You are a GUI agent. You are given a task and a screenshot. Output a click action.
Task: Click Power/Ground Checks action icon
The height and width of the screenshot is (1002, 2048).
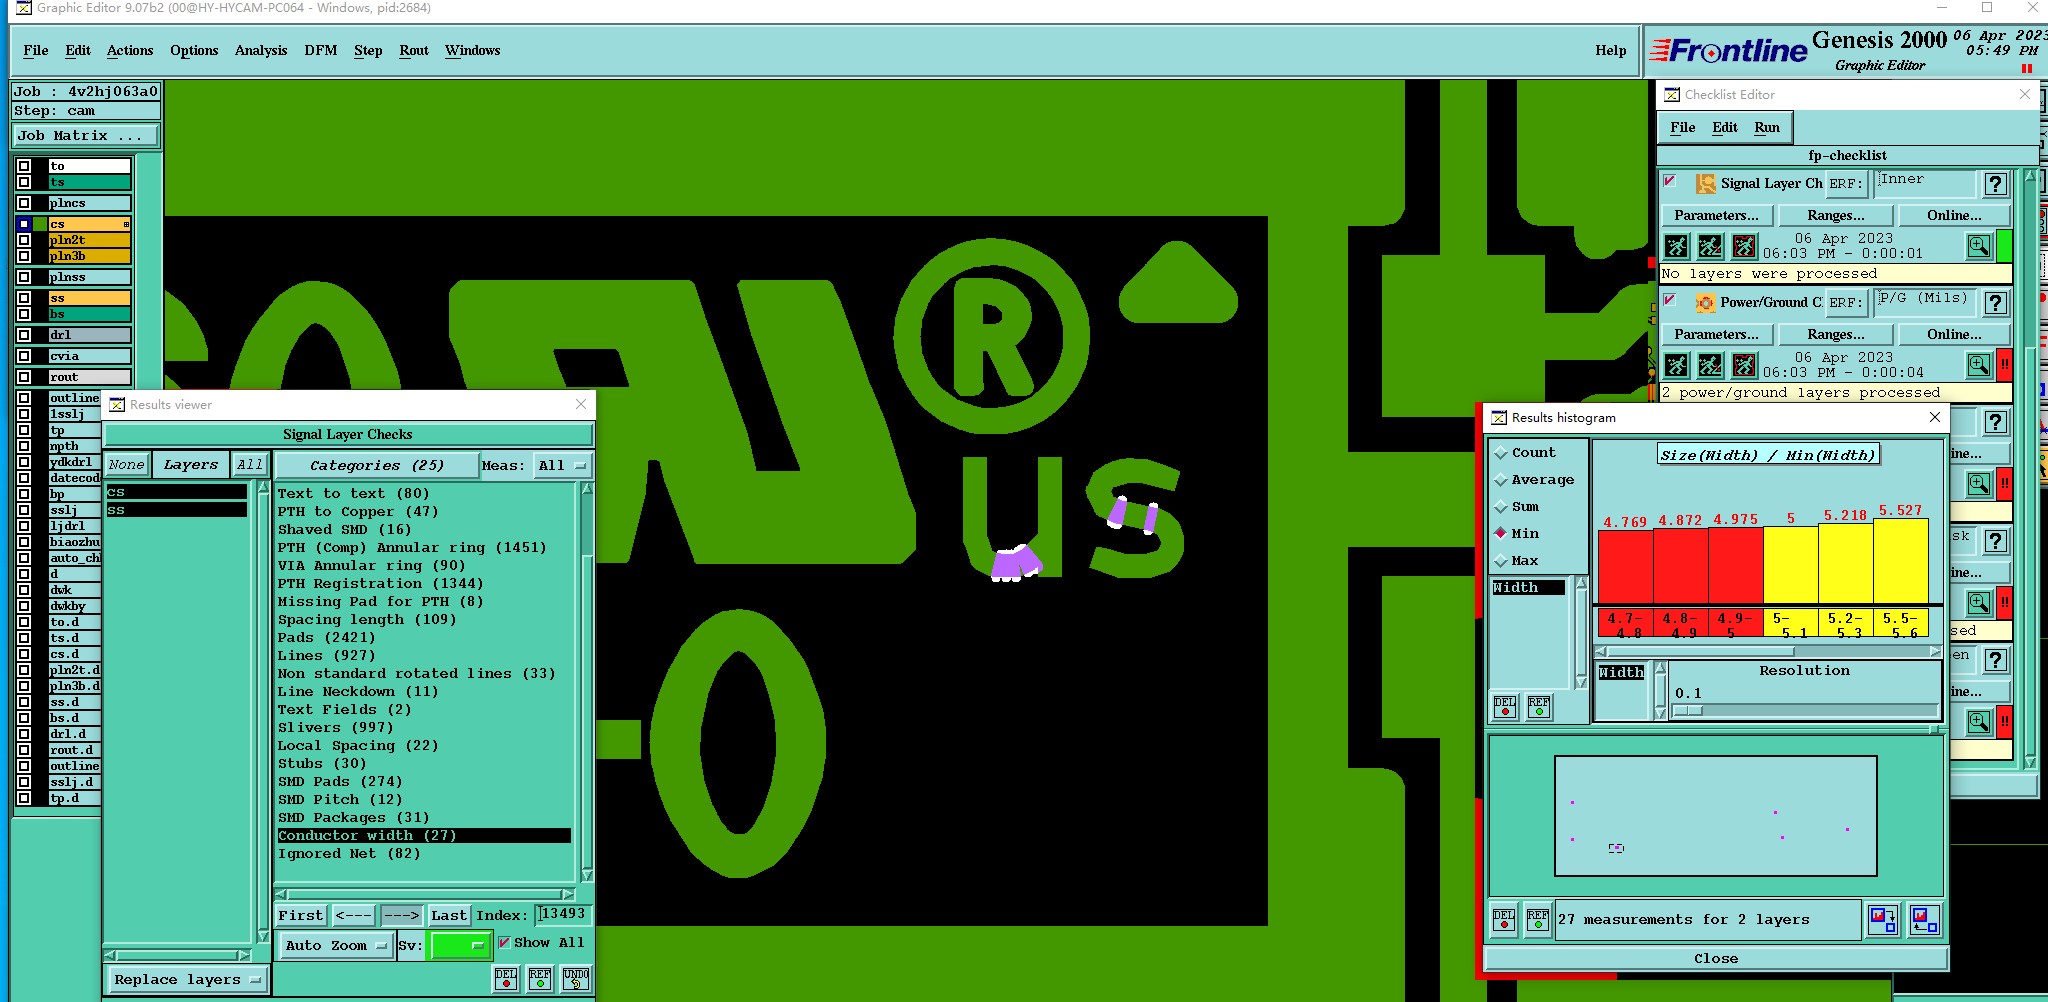point(1706,303)
